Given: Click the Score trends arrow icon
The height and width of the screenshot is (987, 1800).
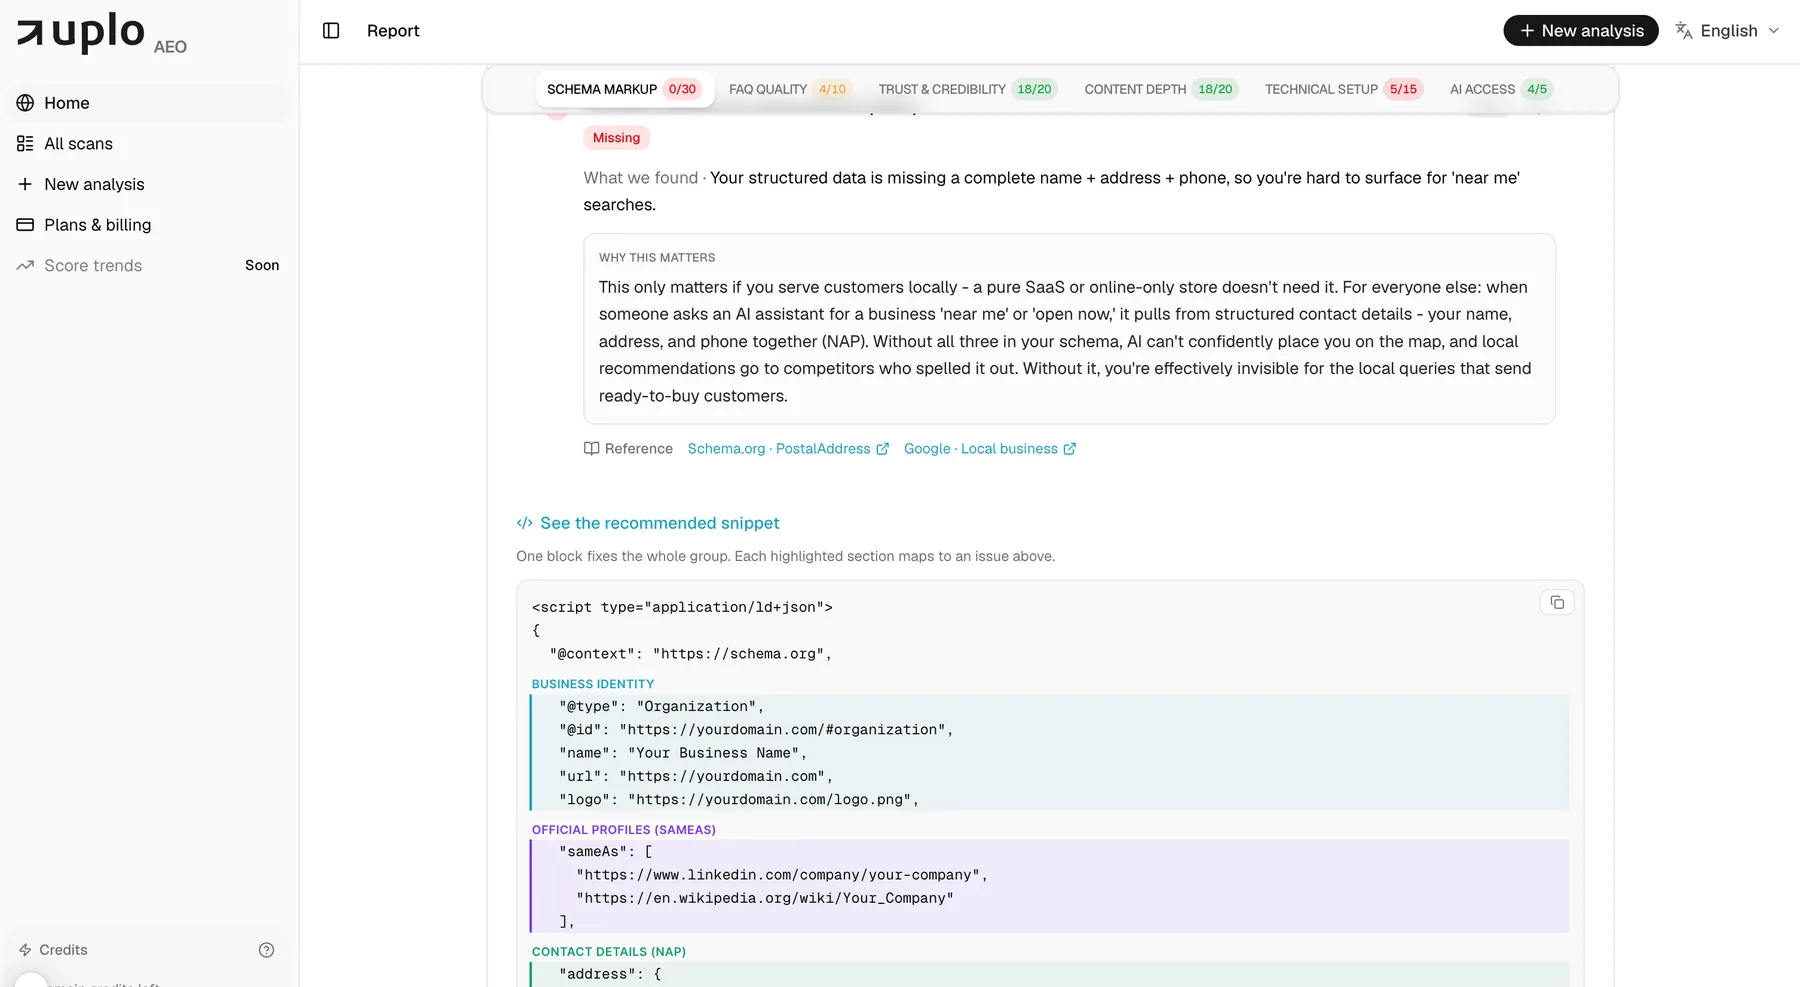Looking at the screenshot, I should click(25, 265).
